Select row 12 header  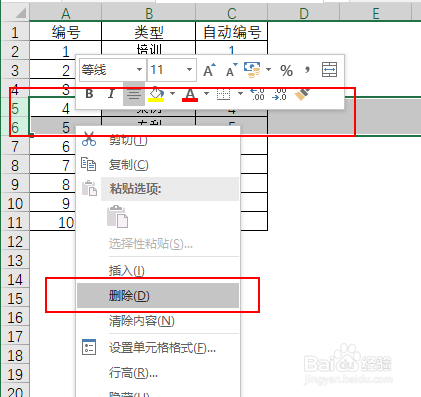click(x=15, y=241)
